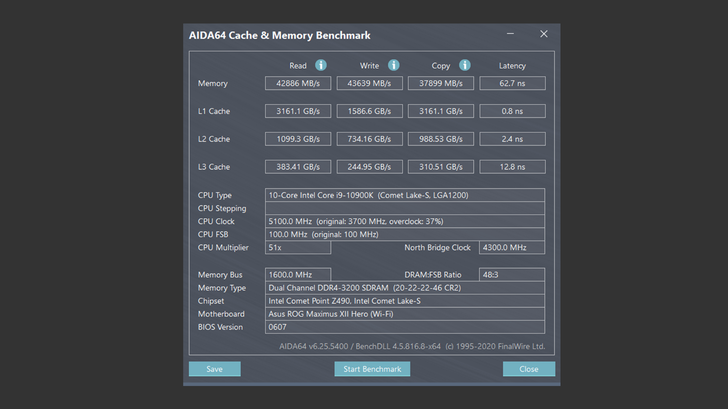Select the DRAM:FSB Ratio field
The height and width of the screenshot is (409, 728).
[x=512, y=274]
